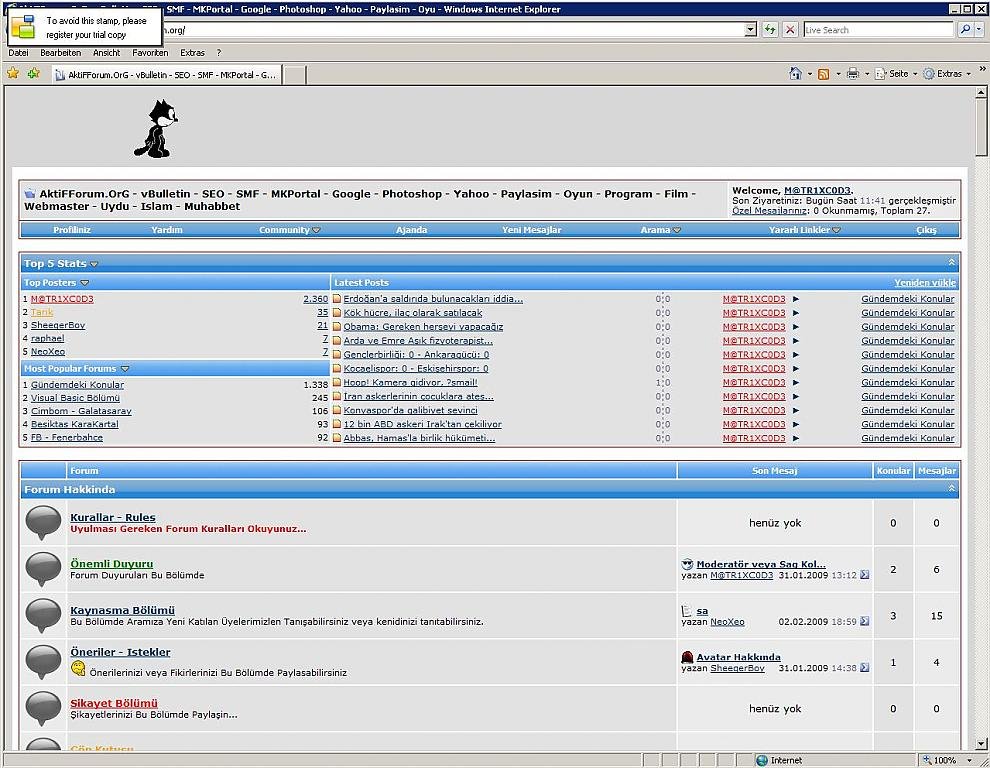The width and height of the screenshot is (990, 768).
Task: Click go-to-last-post icon in Önemli Duyuru row
Action: 864,575
